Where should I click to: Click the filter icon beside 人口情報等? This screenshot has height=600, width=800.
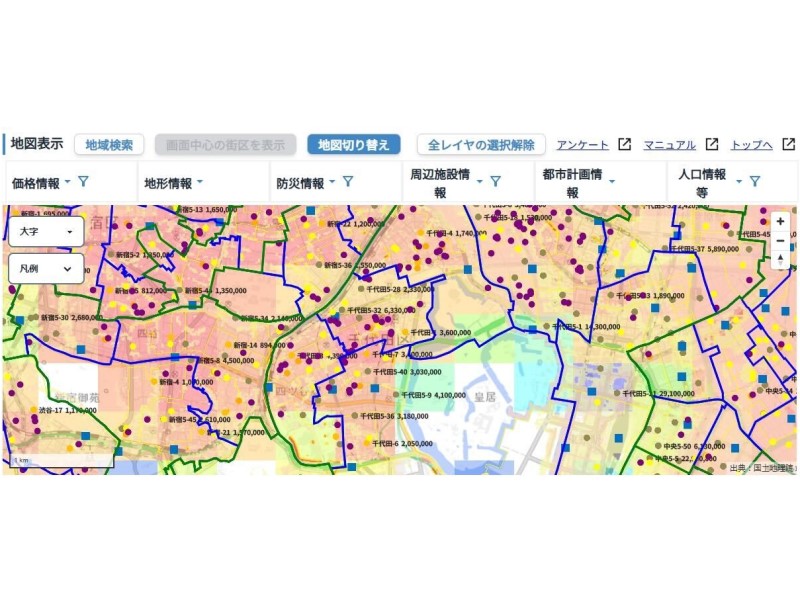coord(755,182)
